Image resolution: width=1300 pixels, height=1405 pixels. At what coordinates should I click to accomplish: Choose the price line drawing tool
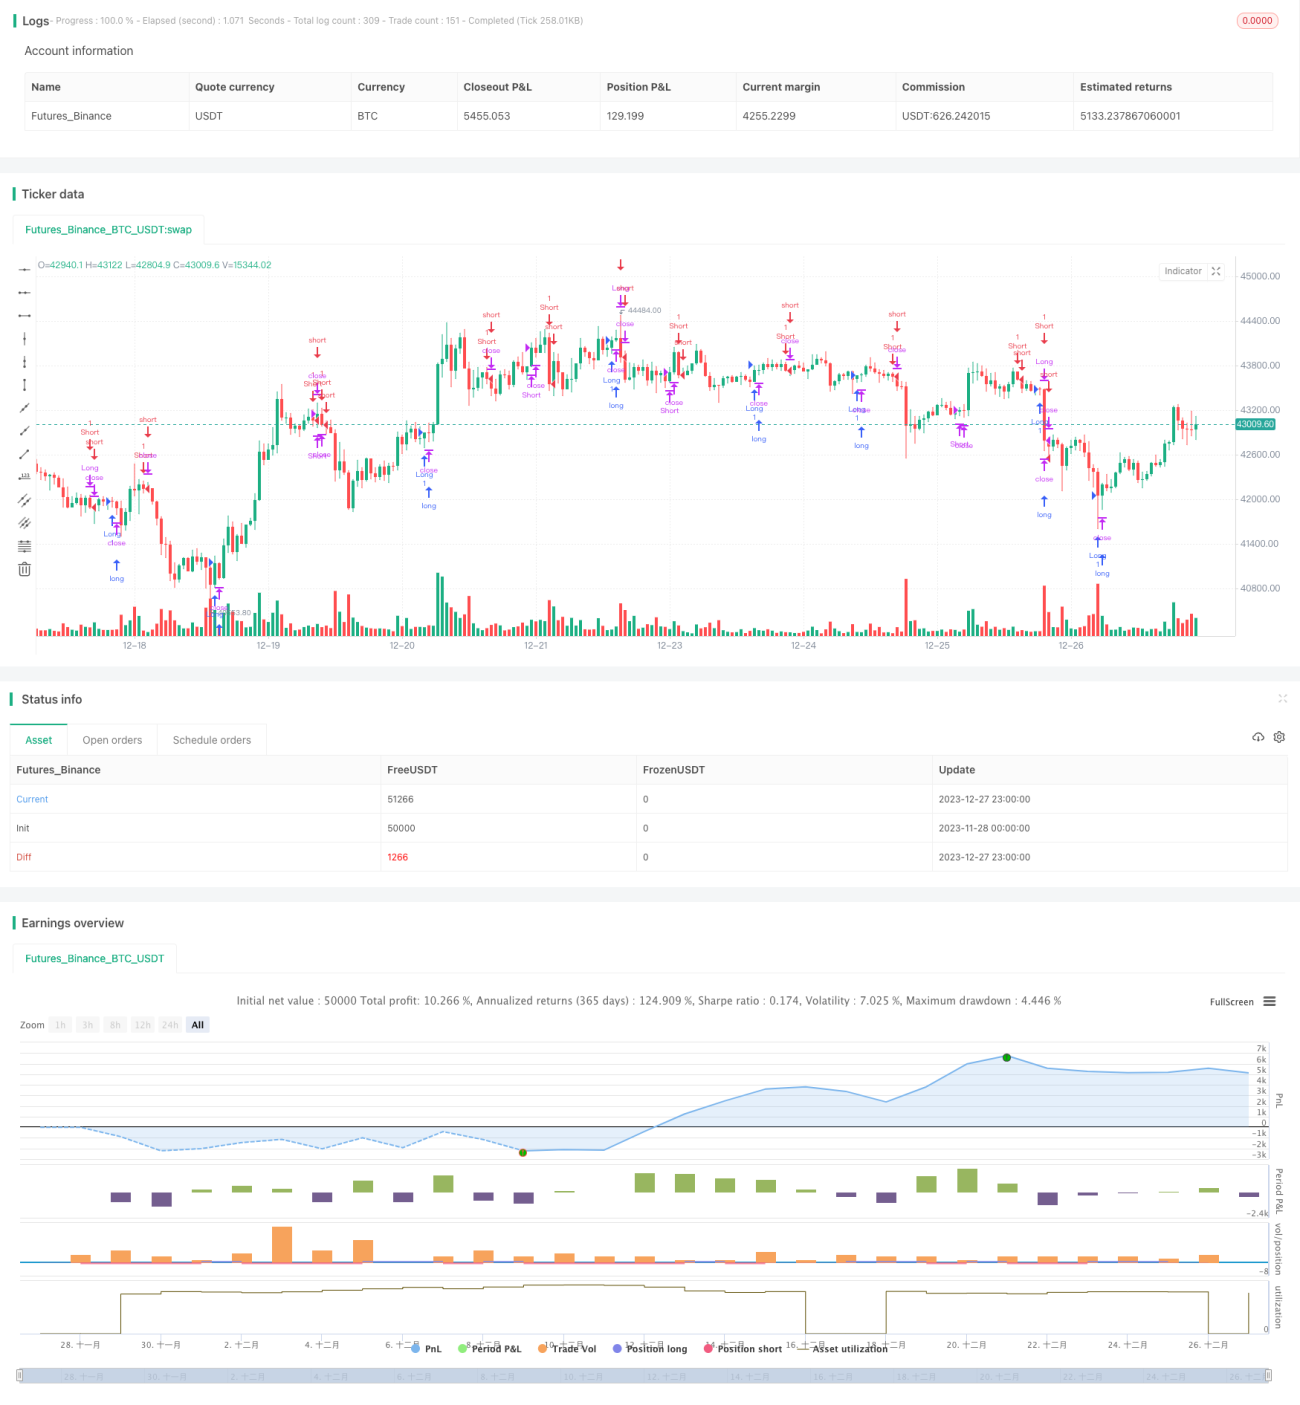point(24,477)
